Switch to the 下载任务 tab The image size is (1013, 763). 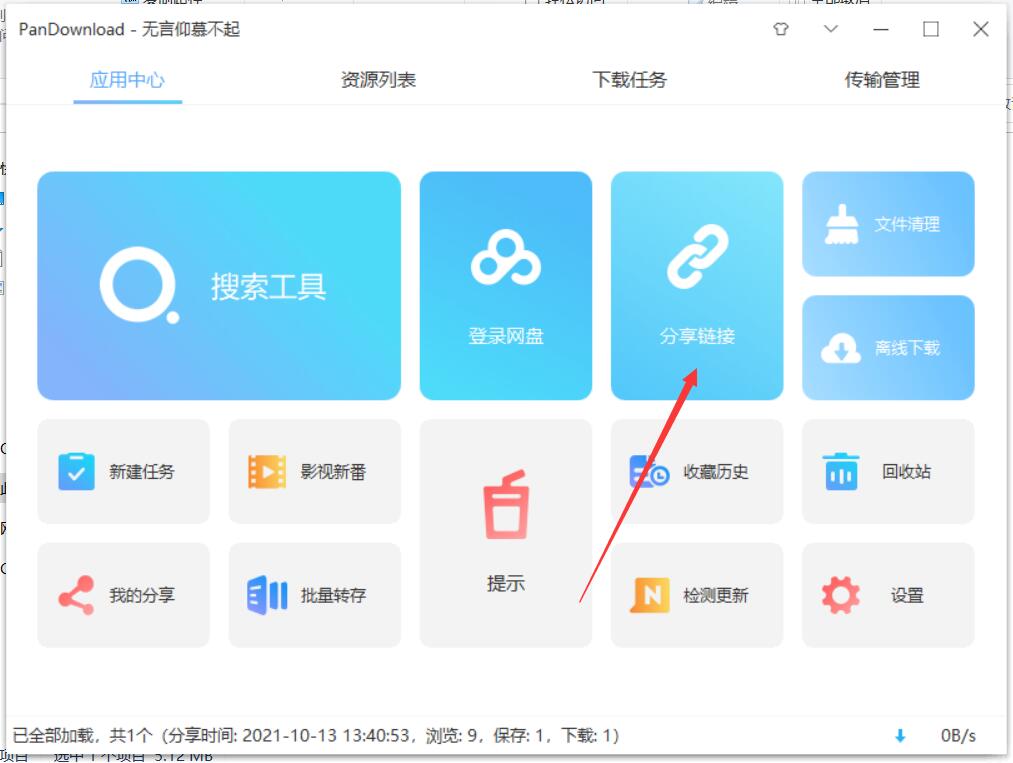[630, 80]
